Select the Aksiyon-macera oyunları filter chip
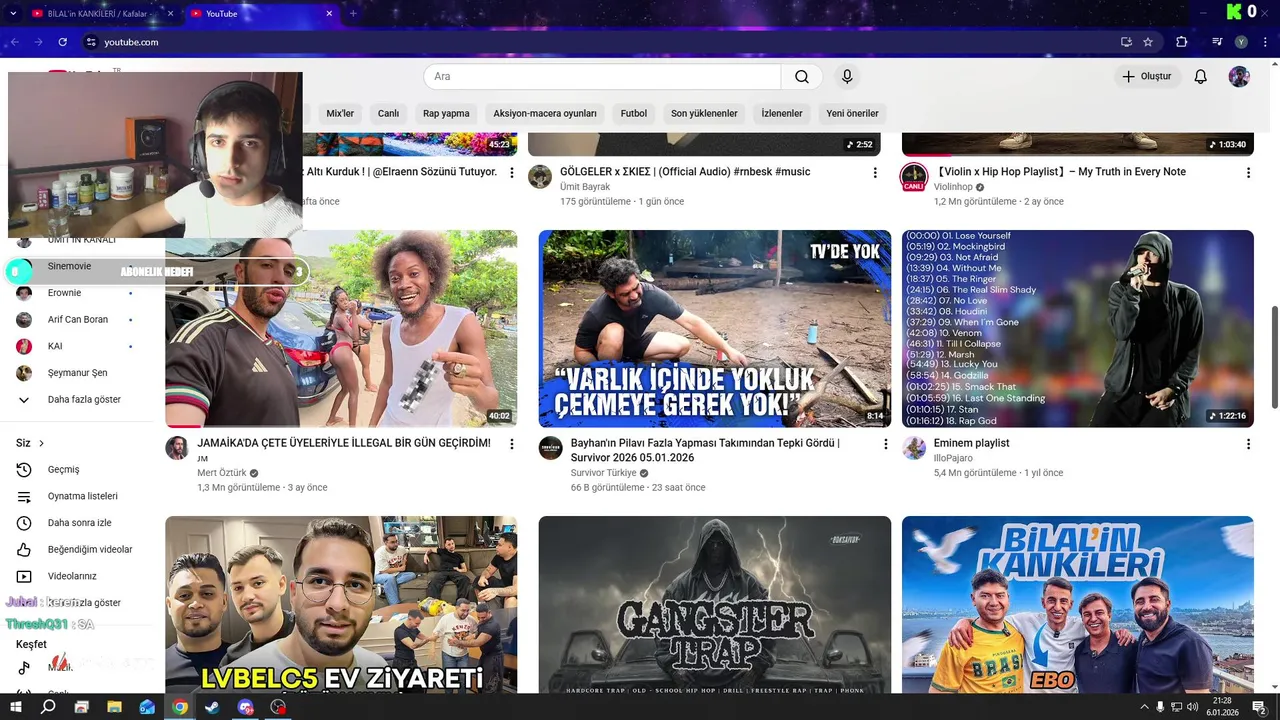This screenshot has width=1280, height=720. [545, 114]
